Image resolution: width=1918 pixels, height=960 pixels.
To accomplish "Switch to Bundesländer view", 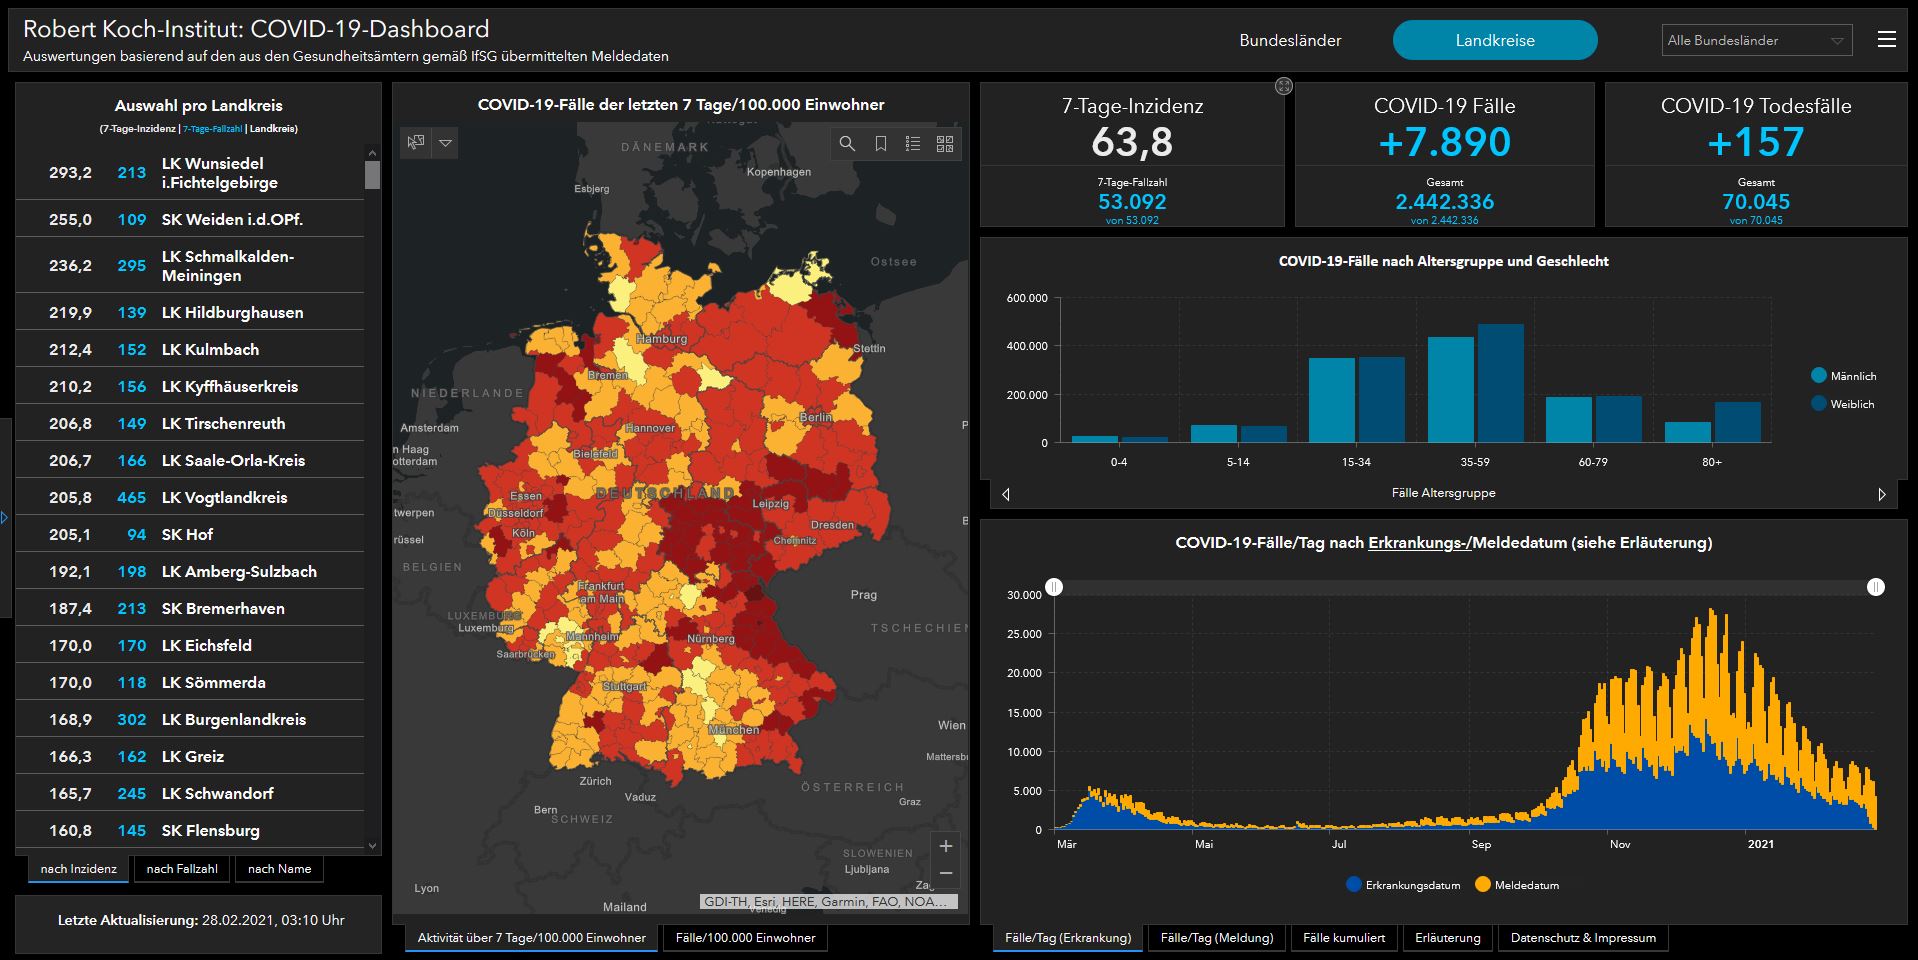I will coord(1290,41).
